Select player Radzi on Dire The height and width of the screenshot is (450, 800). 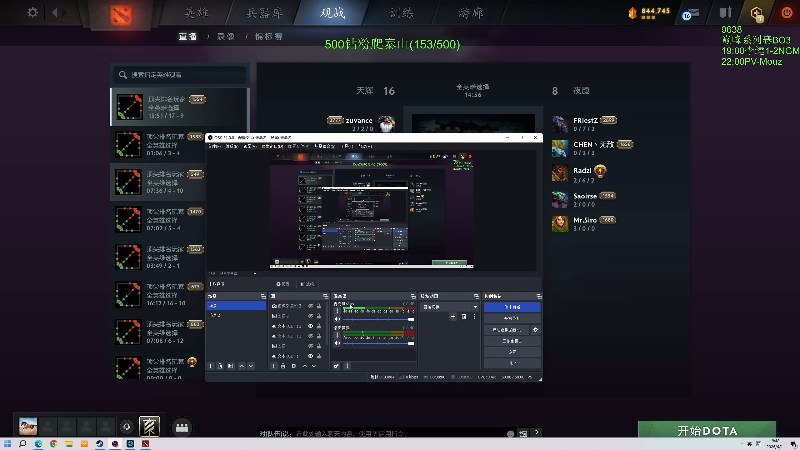coord(582,171)
